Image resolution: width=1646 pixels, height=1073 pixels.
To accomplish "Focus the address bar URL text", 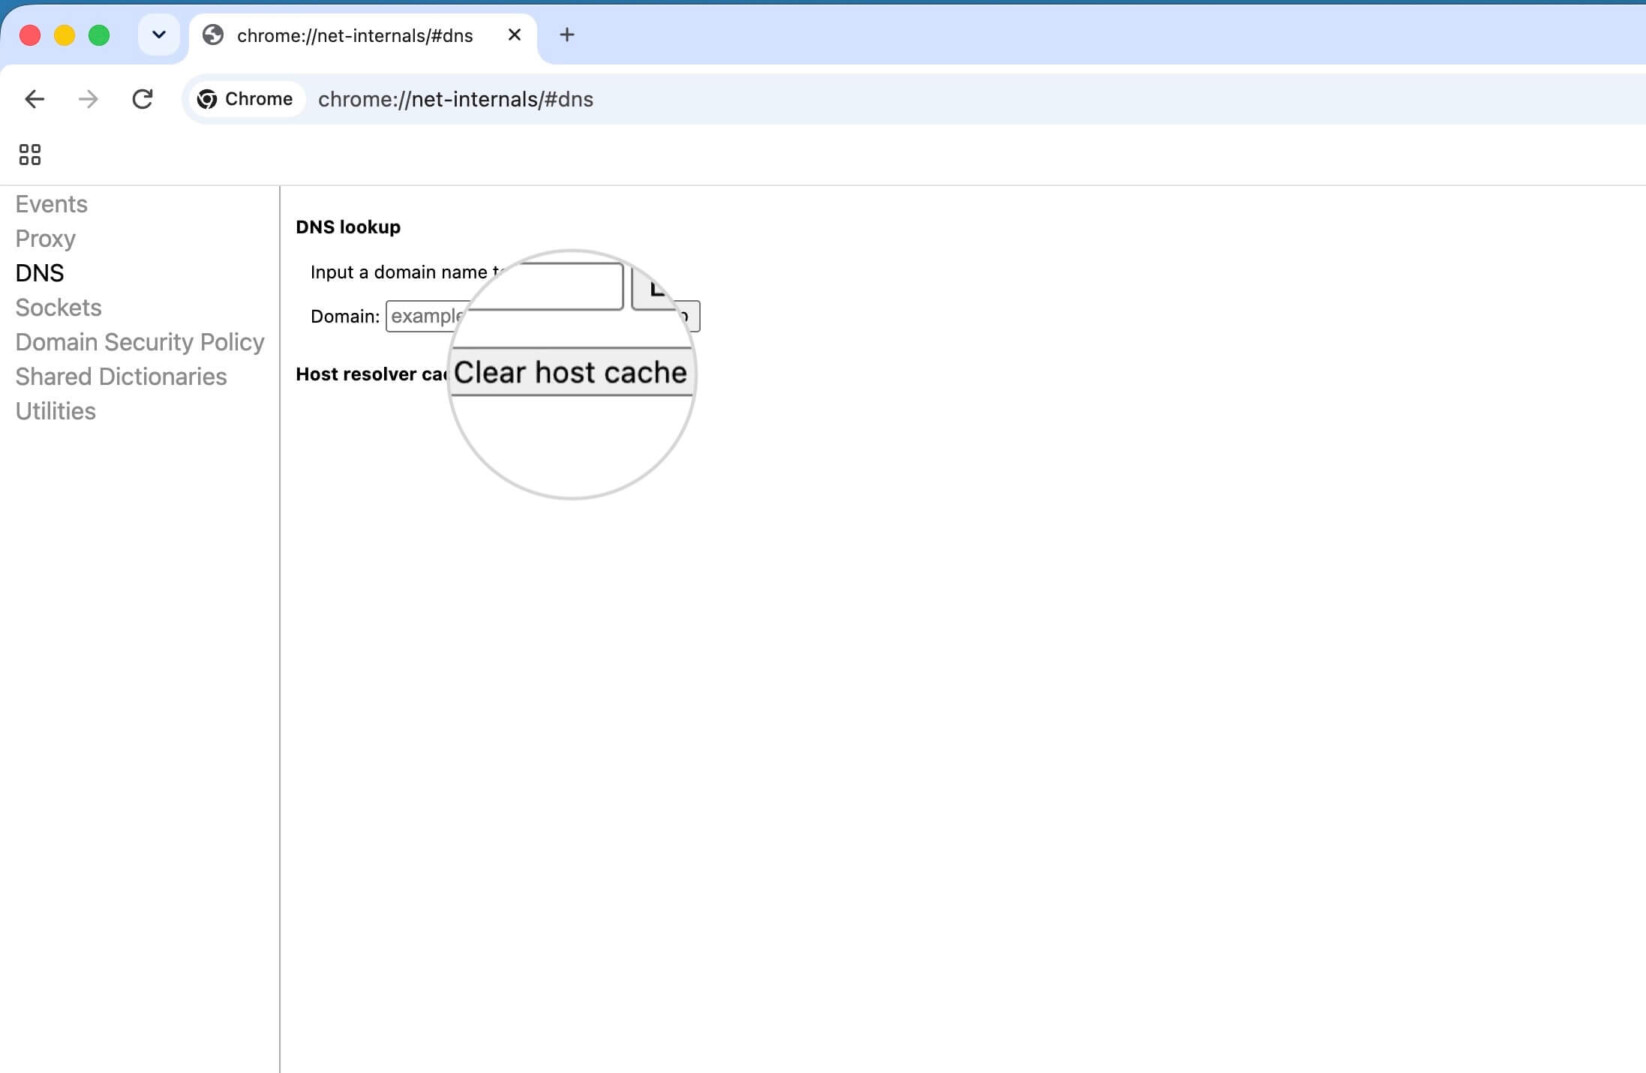I will click(455, 99).
